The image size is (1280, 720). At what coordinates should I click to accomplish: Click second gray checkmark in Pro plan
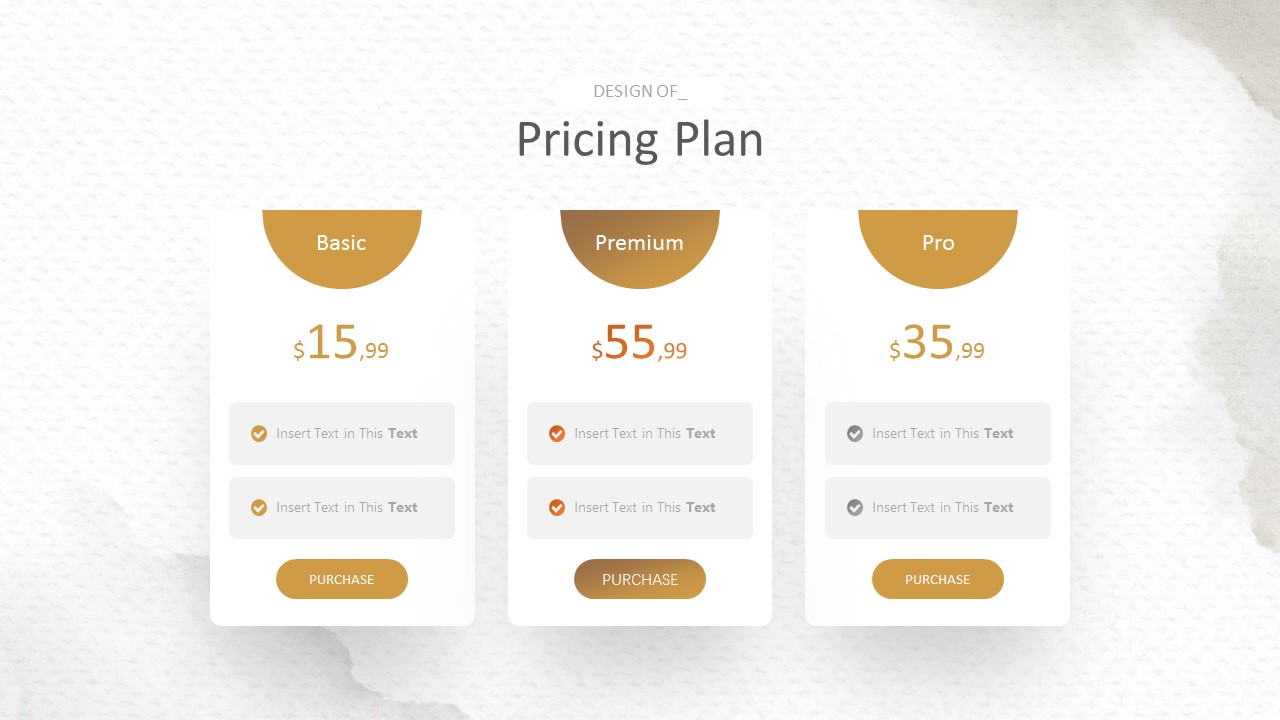coord(855,507)
